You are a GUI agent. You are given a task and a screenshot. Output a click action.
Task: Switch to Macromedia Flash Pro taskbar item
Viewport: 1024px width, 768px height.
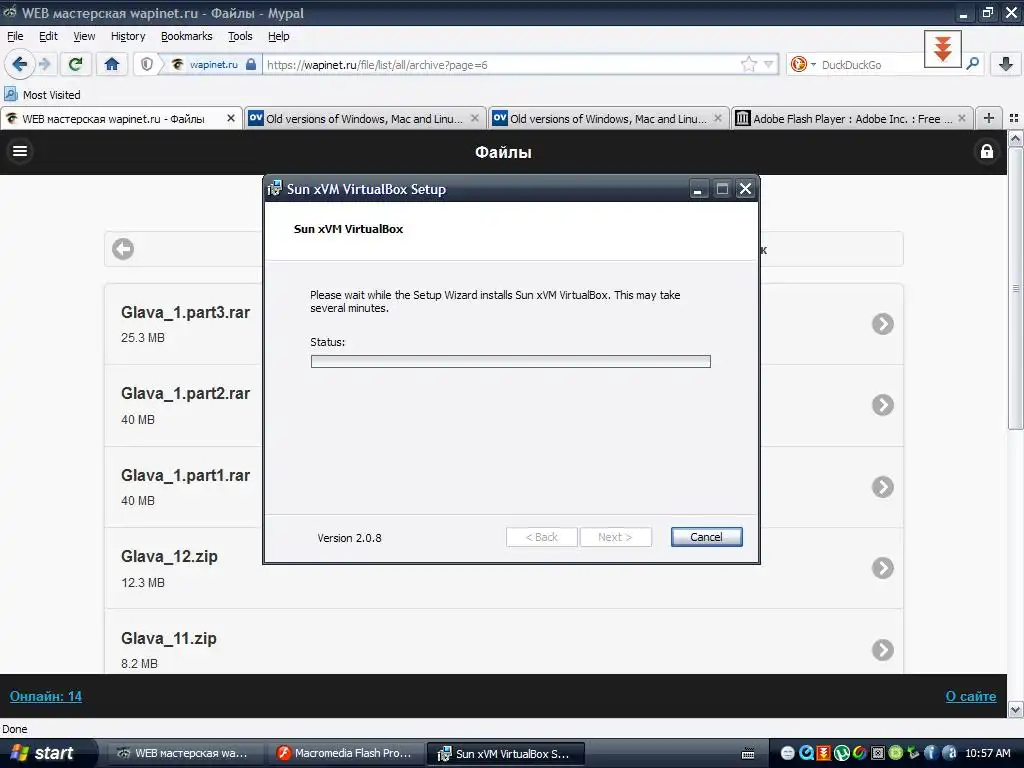click(345, 753)
